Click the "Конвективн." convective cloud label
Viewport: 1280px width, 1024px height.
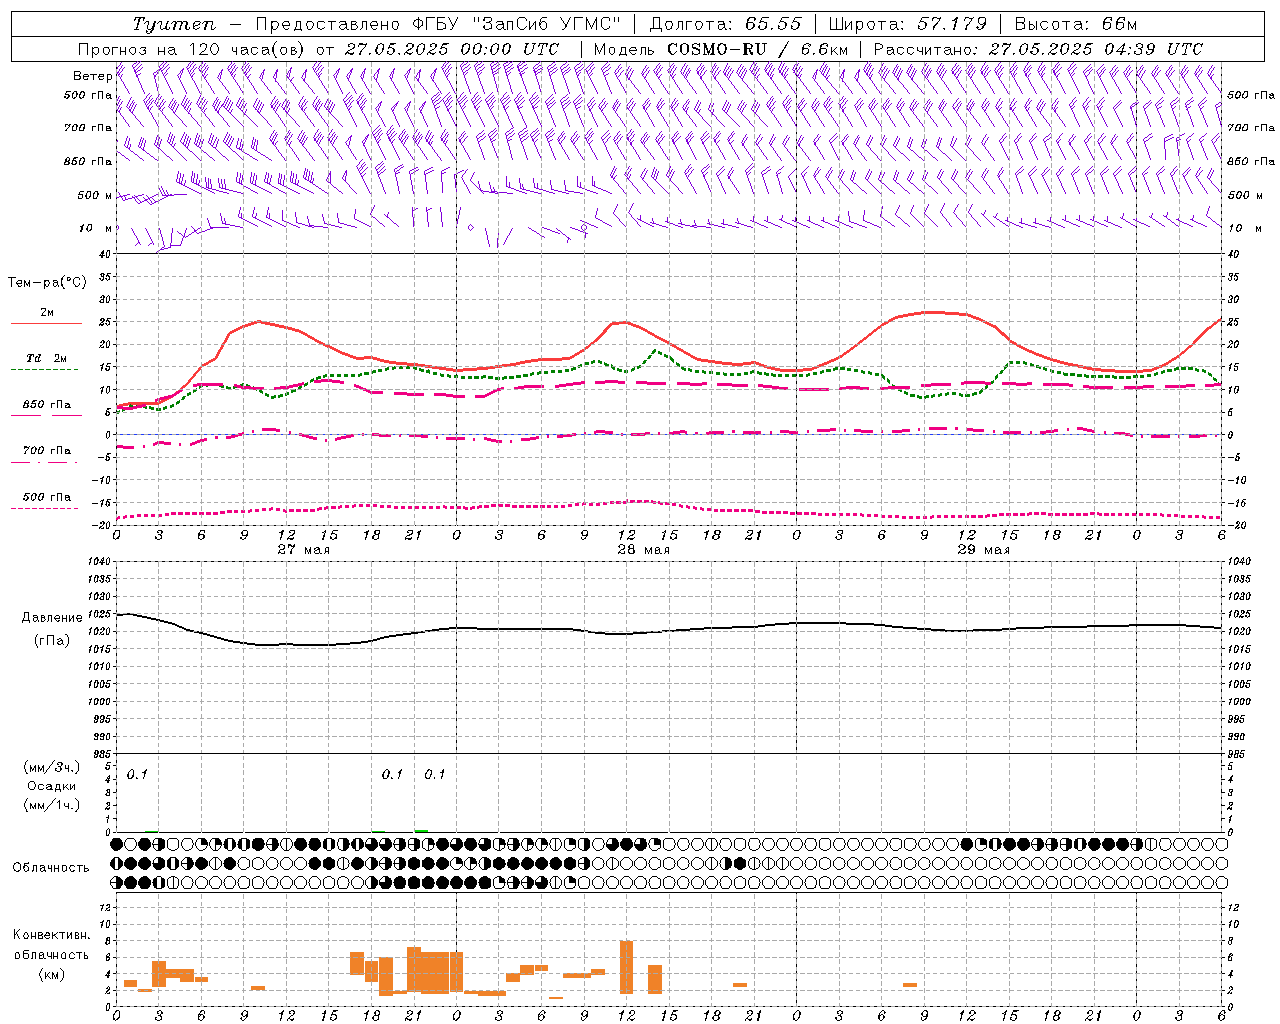point(51,935)
